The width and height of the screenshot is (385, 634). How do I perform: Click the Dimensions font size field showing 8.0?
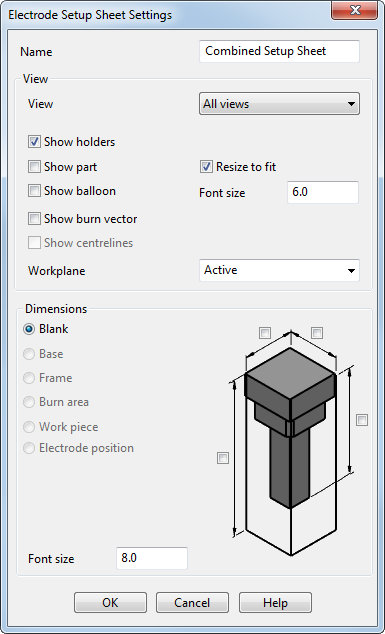click(x=152, y=558)
